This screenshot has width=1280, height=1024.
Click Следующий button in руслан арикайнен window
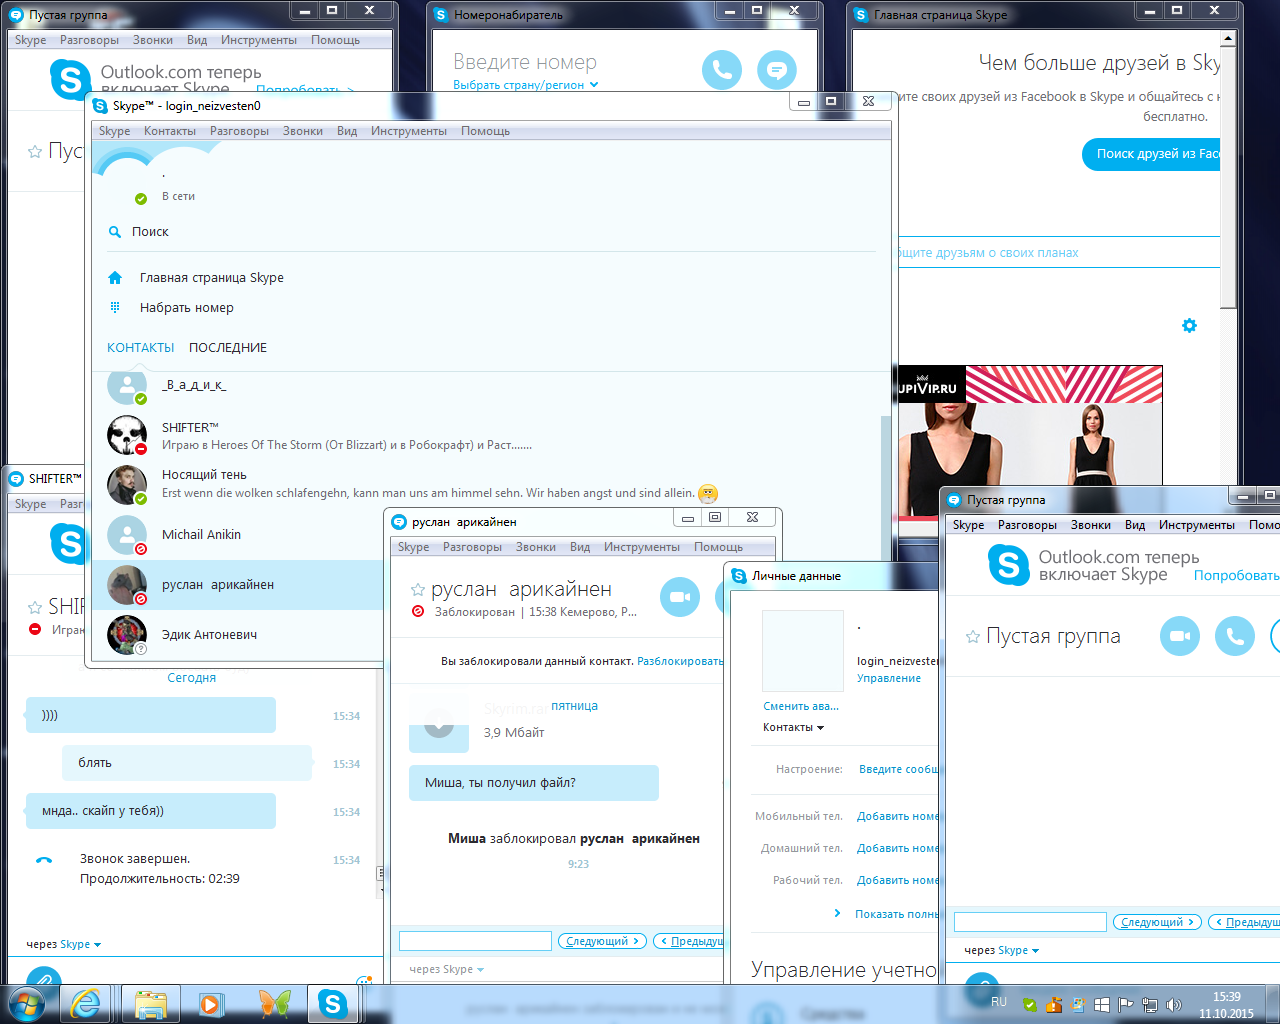(602, 941)
